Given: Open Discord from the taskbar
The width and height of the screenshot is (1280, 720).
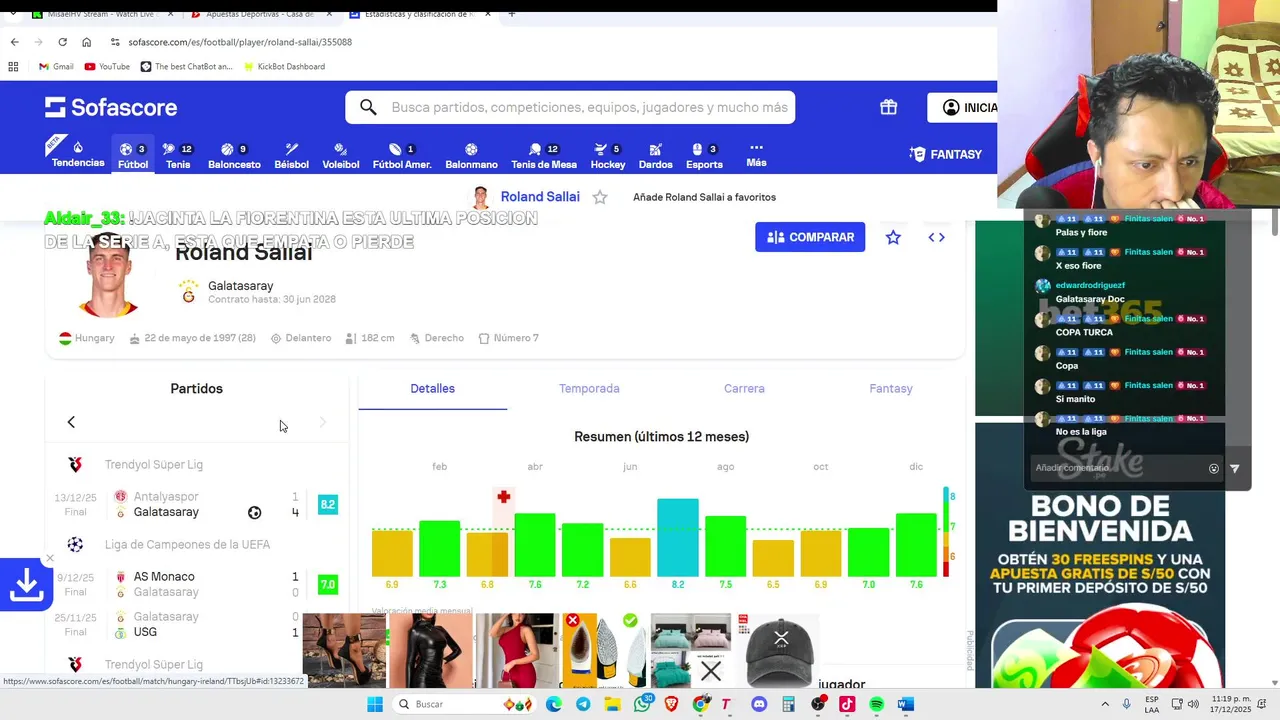Looking at the screenshot, I should [x=759, y=704].
